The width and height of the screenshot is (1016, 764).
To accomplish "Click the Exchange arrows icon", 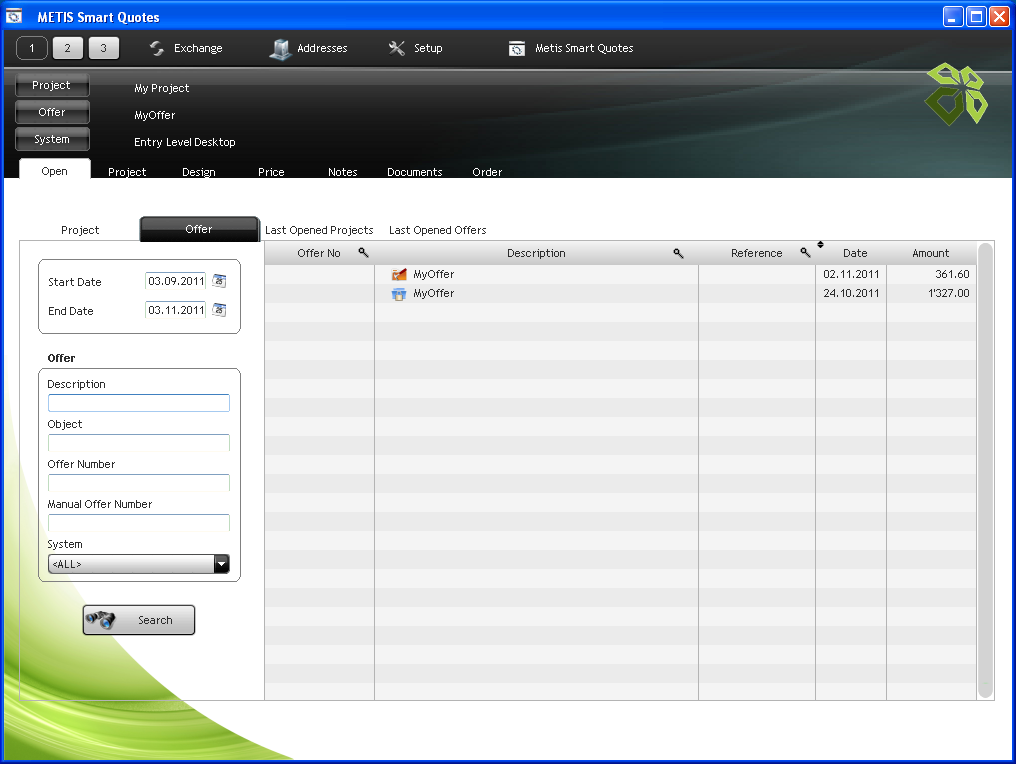I will (156, 48).
